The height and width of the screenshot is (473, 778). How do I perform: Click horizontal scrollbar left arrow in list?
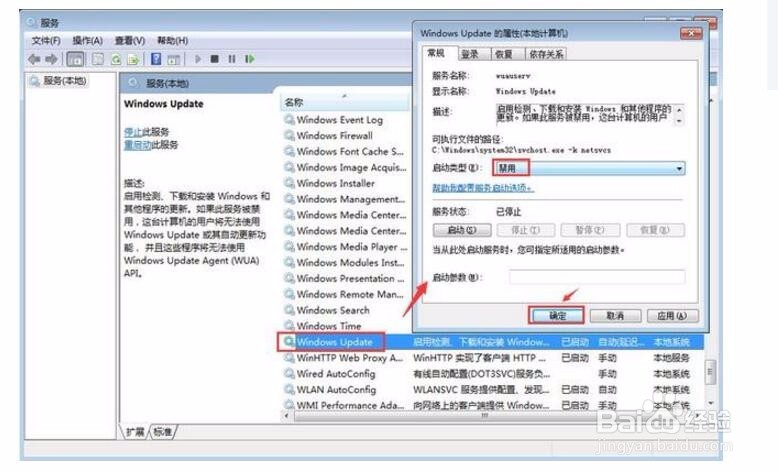coord(287,416)
